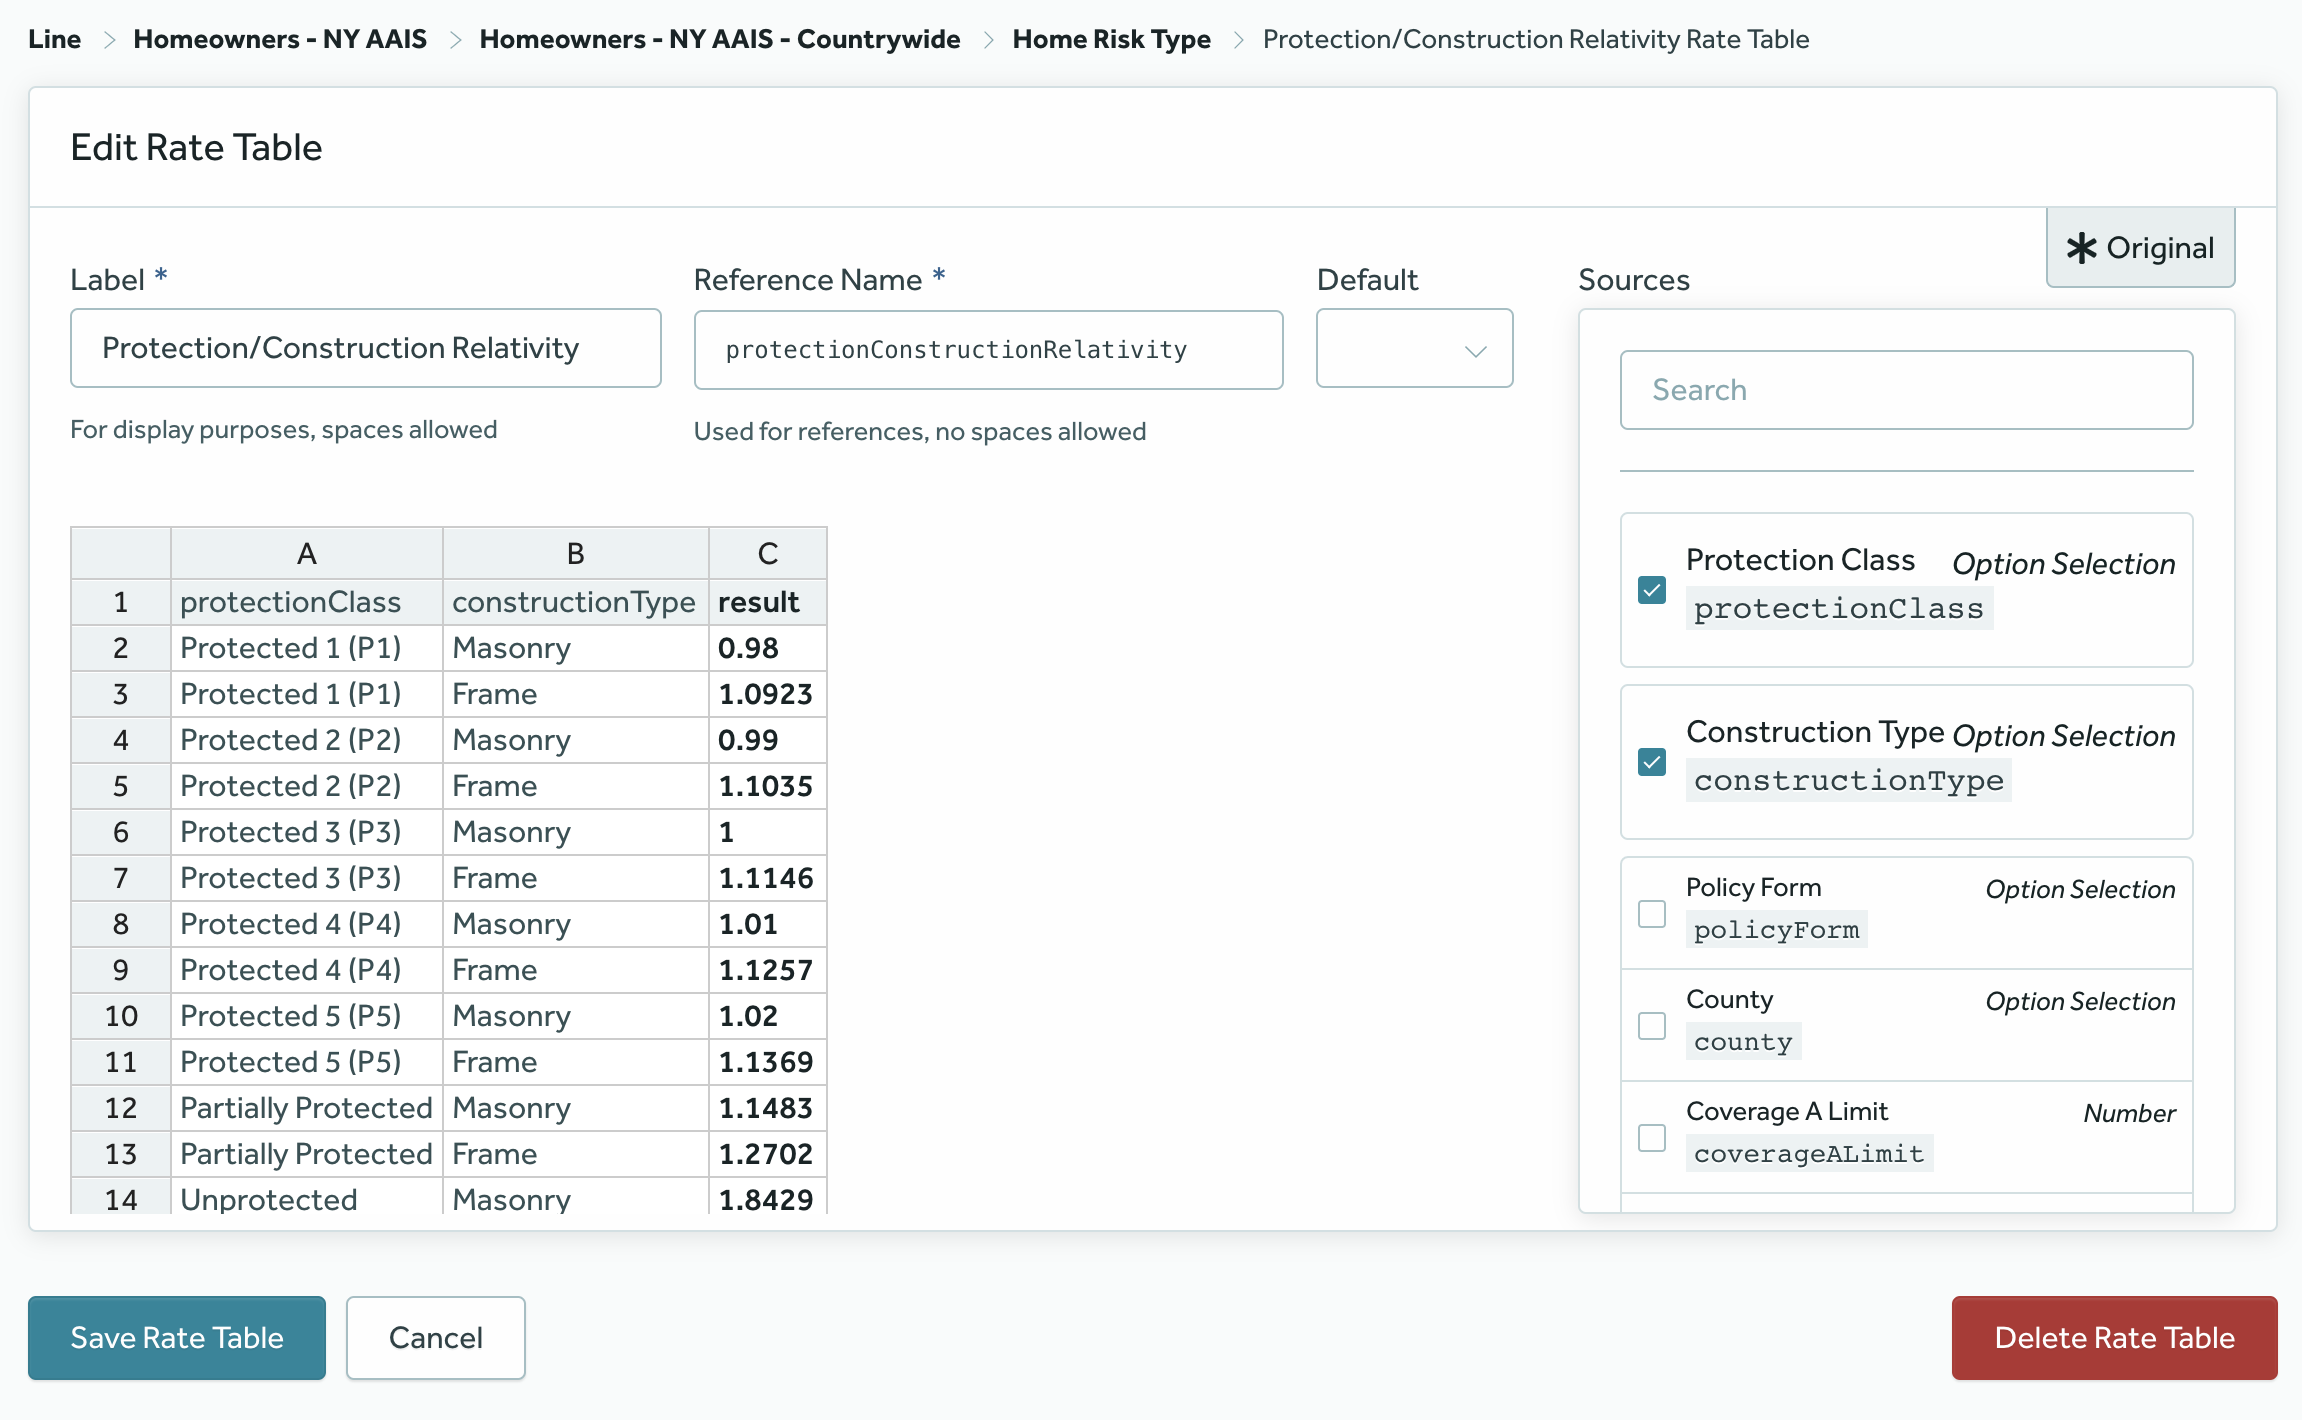Click Save Rate Table button

pyautogui.click(x=177, y=1338)
